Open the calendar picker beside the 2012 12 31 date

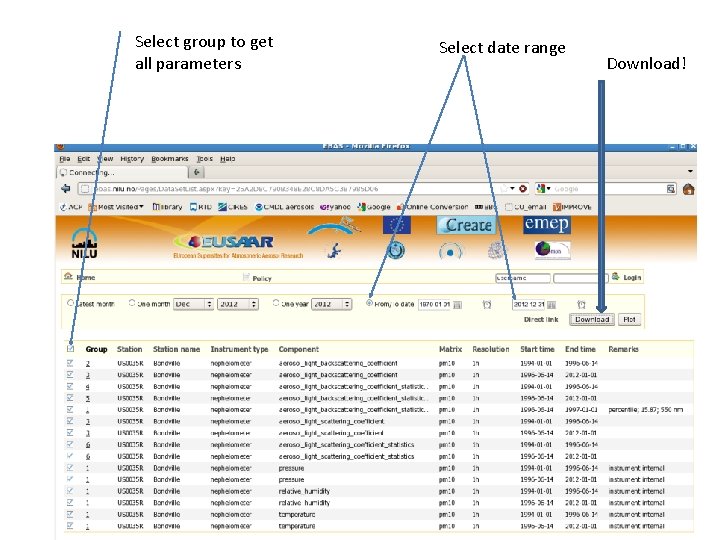(x=551, y=304)
